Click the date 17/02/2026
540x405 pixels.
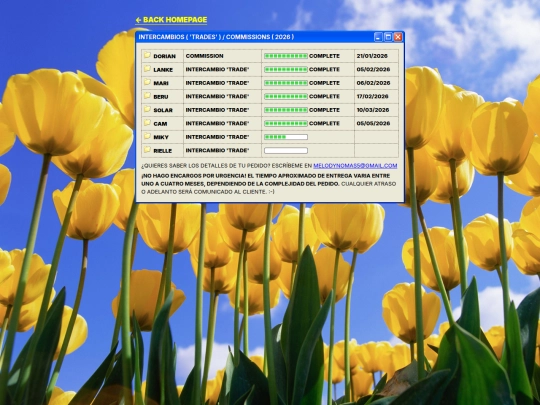(373, 96)
